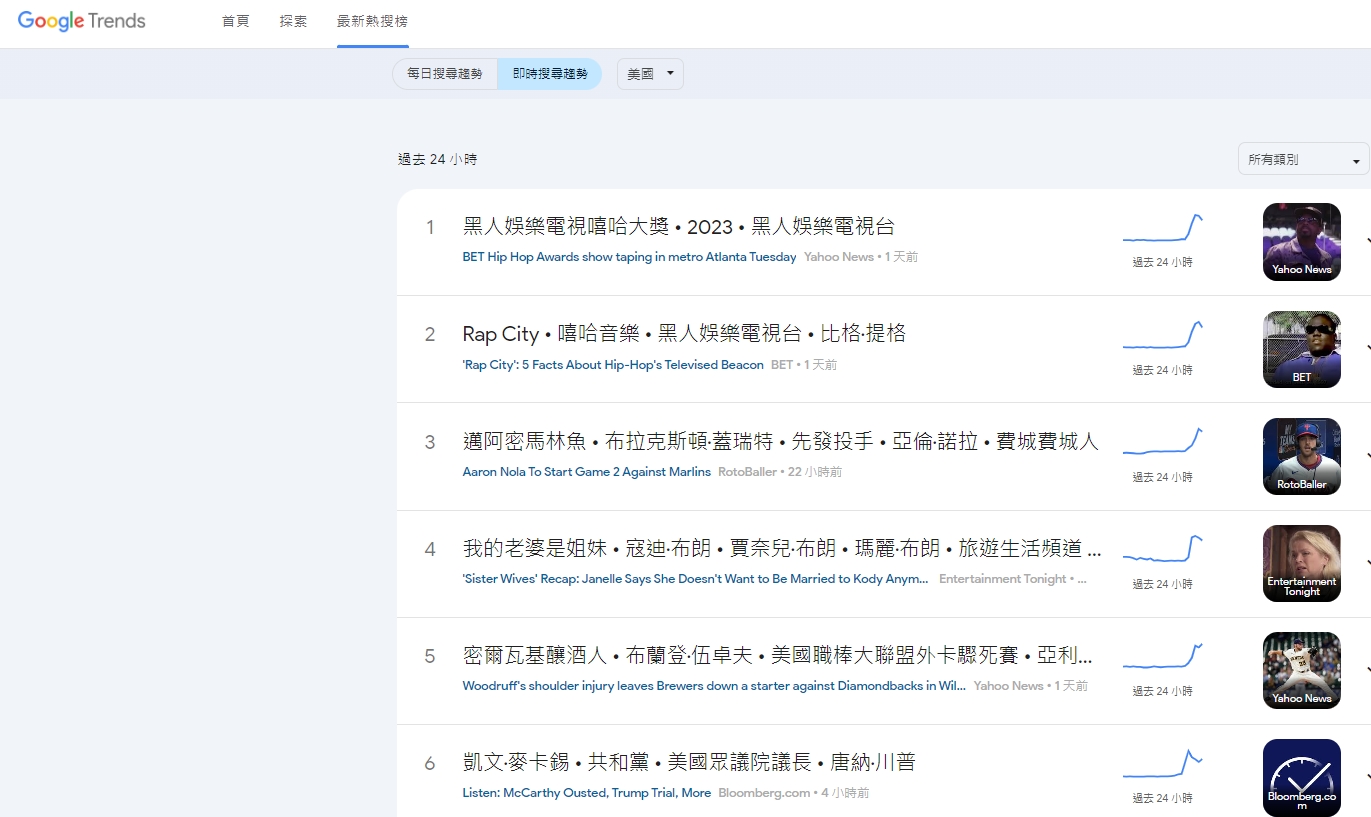Click the Bloomberg.com thumbnail image

(1302, 777)
